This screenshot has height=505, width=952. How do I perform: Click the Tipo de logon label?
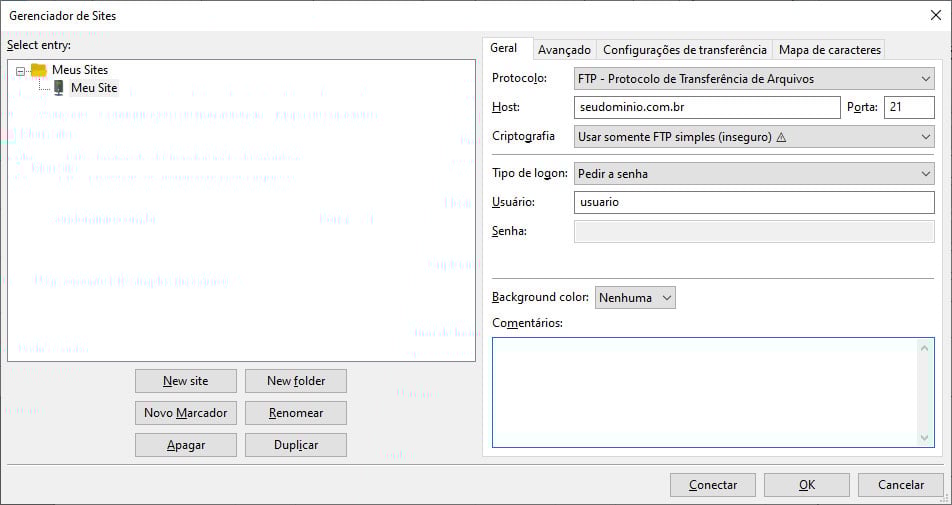coord(529,173)
